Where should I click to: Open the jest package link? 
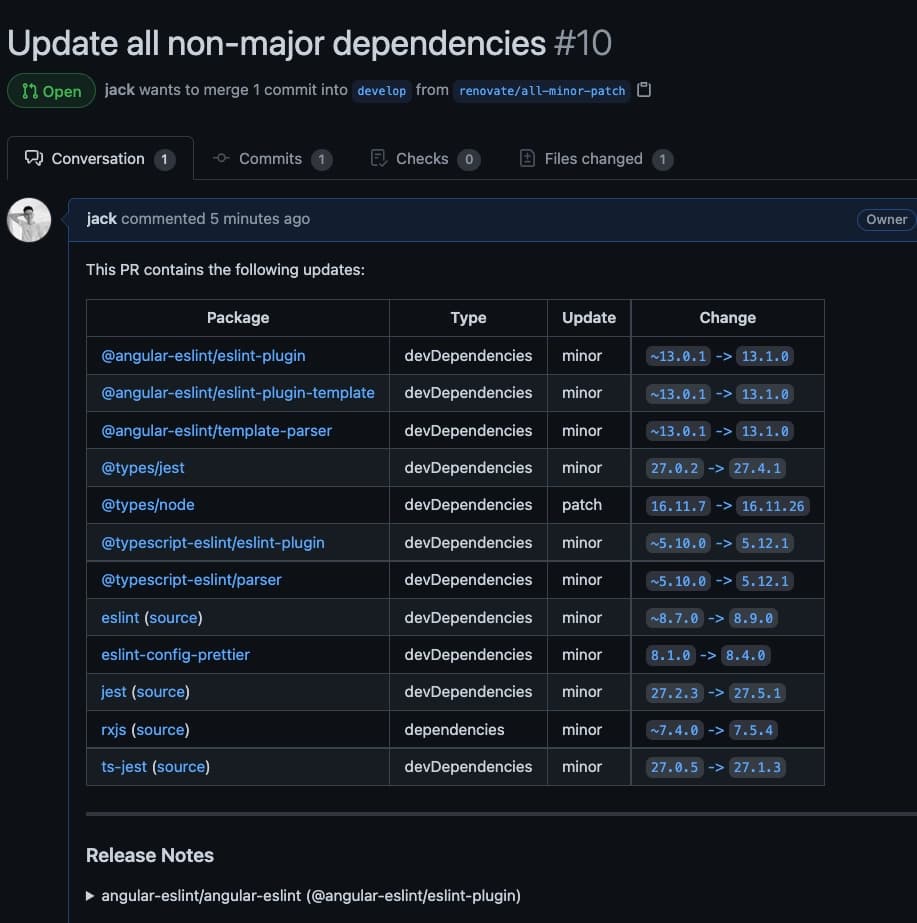pyautogui.click(x=114, y=692)
